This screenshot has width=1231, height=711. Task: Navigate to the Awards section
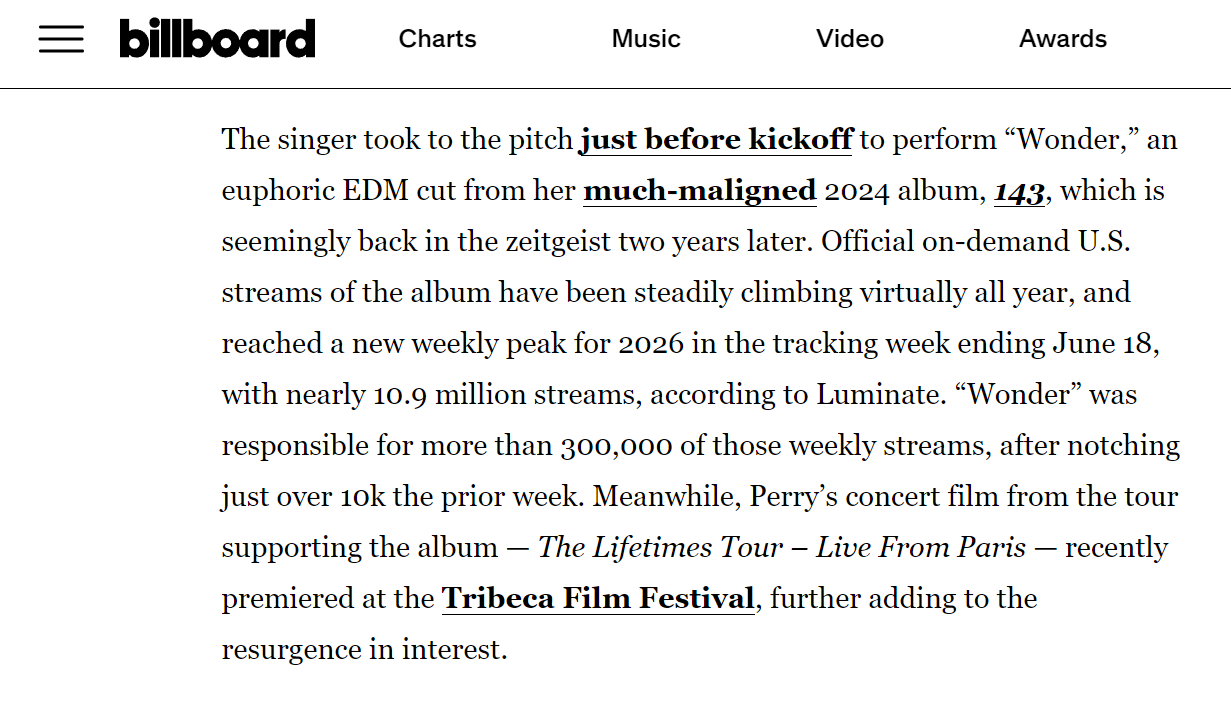[x=1063, y=39]
